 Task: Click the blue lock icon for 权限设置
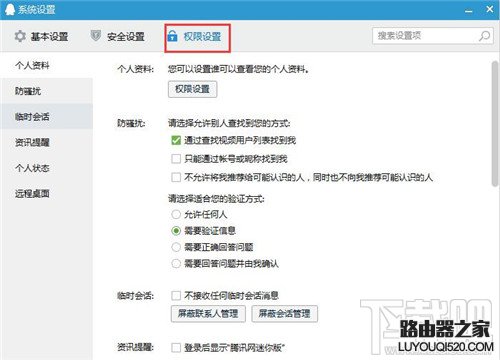172,36
